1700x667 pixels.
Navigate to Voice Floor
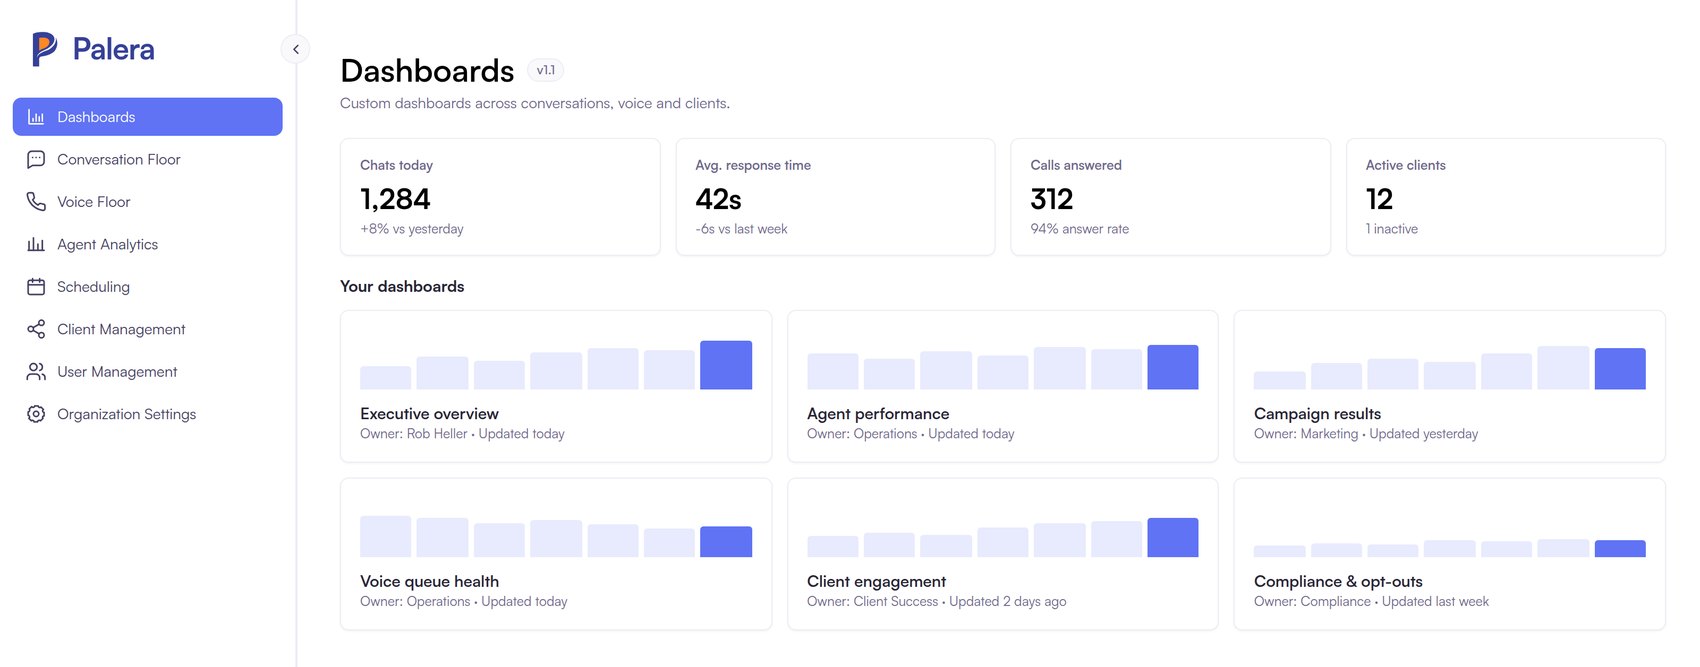pos(147,202)
